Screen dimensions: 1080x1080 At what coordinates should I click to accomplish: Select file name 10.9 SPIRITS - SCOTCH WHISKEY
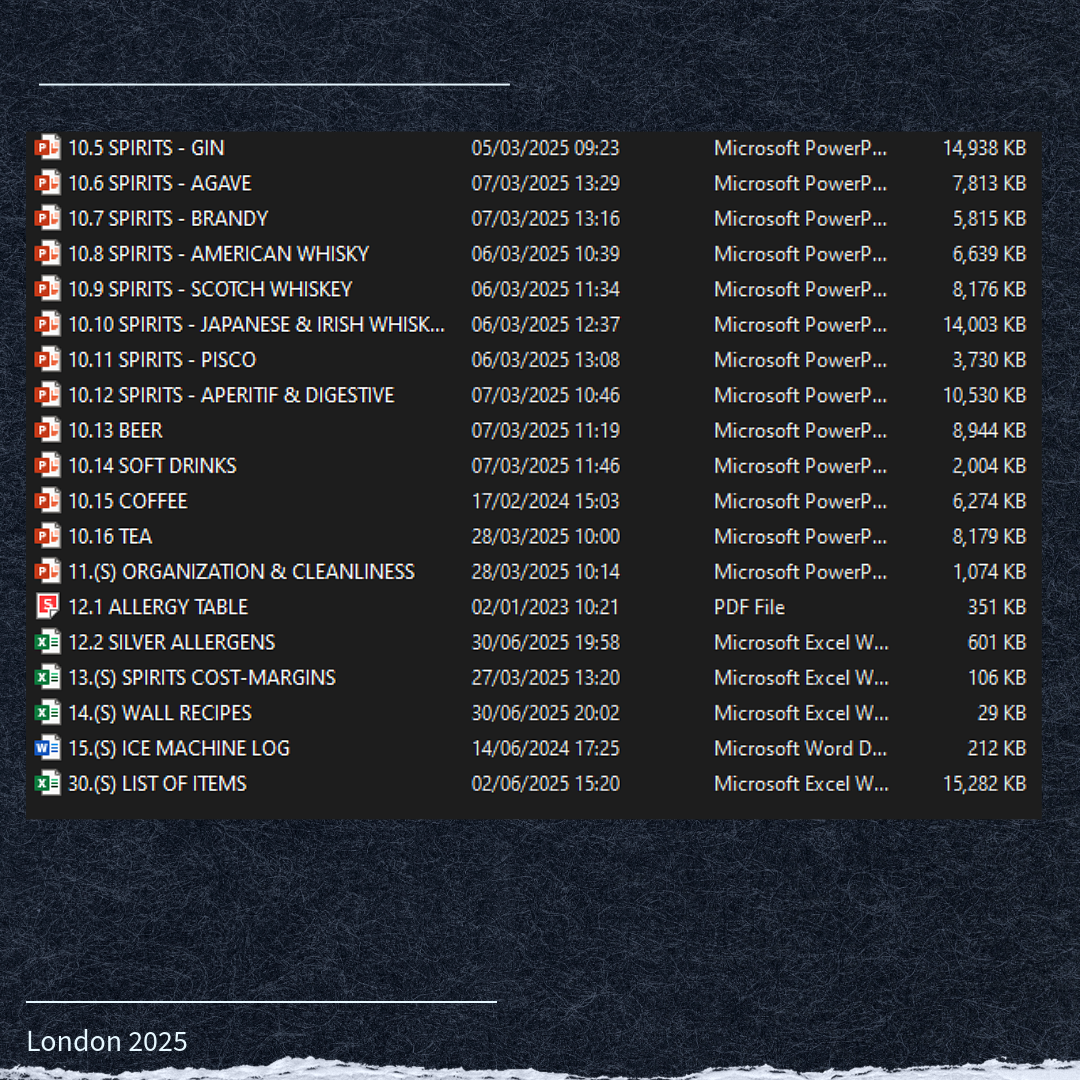[210, 289]
